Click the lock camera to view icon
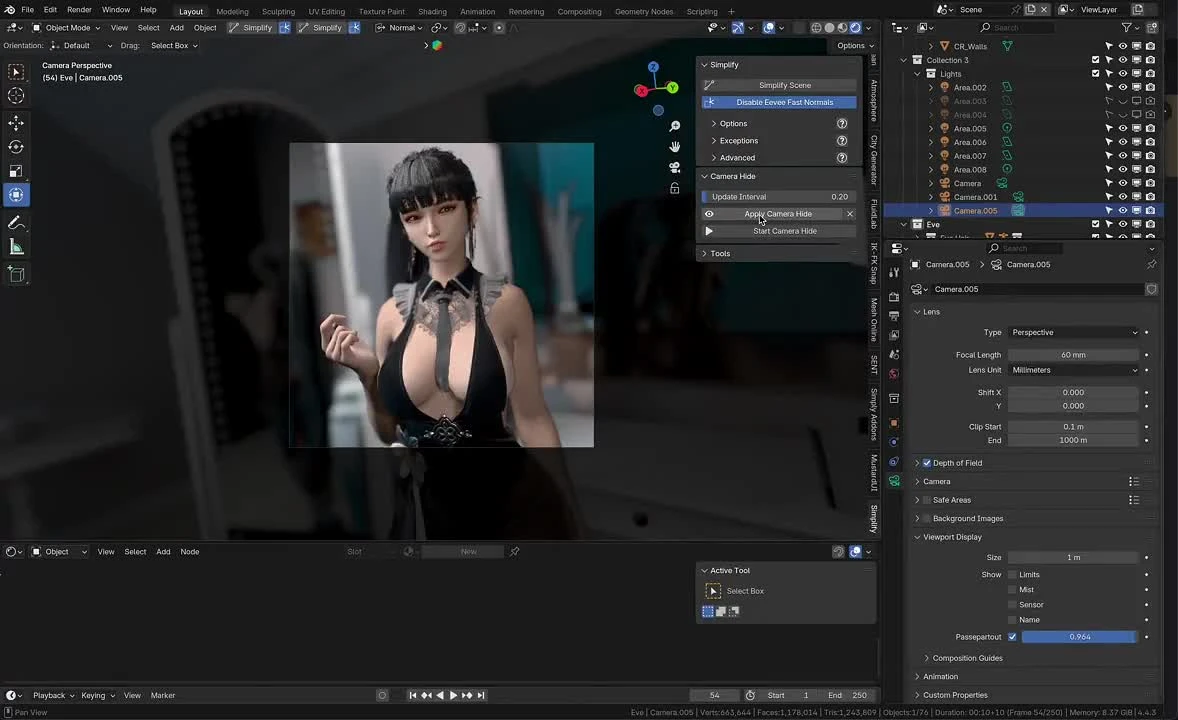Image resolution: width=1178 pixels, height=720 pixels. (675, 188)
